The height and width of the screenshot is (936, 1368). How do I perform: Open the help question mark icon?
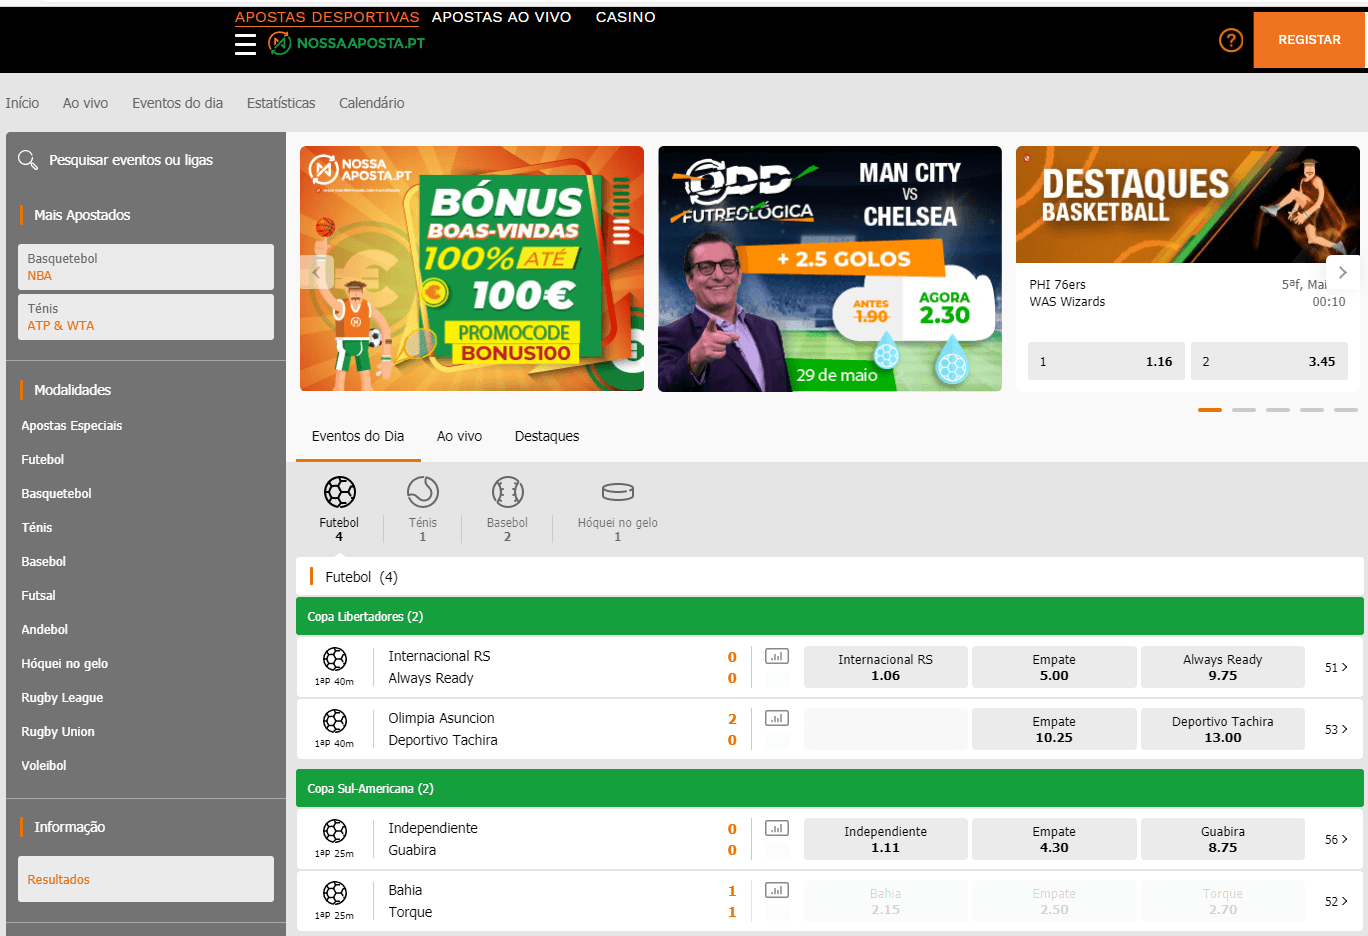pyautogui.click(x=1231, y=40)
